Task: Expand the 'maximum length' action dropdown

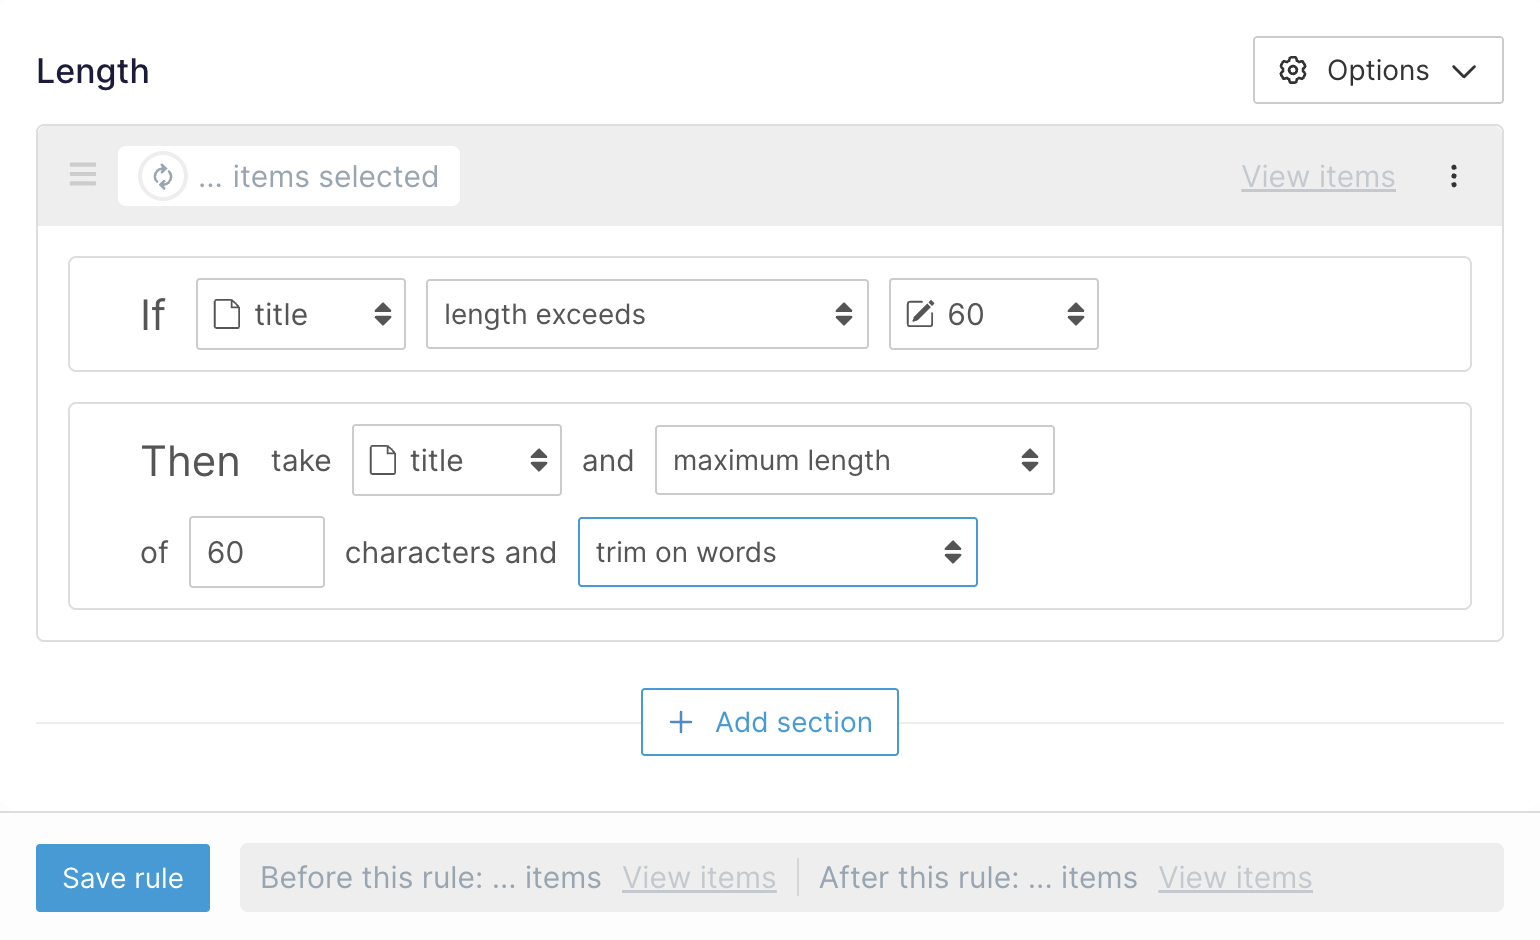Action: click(x=854, y=460)
